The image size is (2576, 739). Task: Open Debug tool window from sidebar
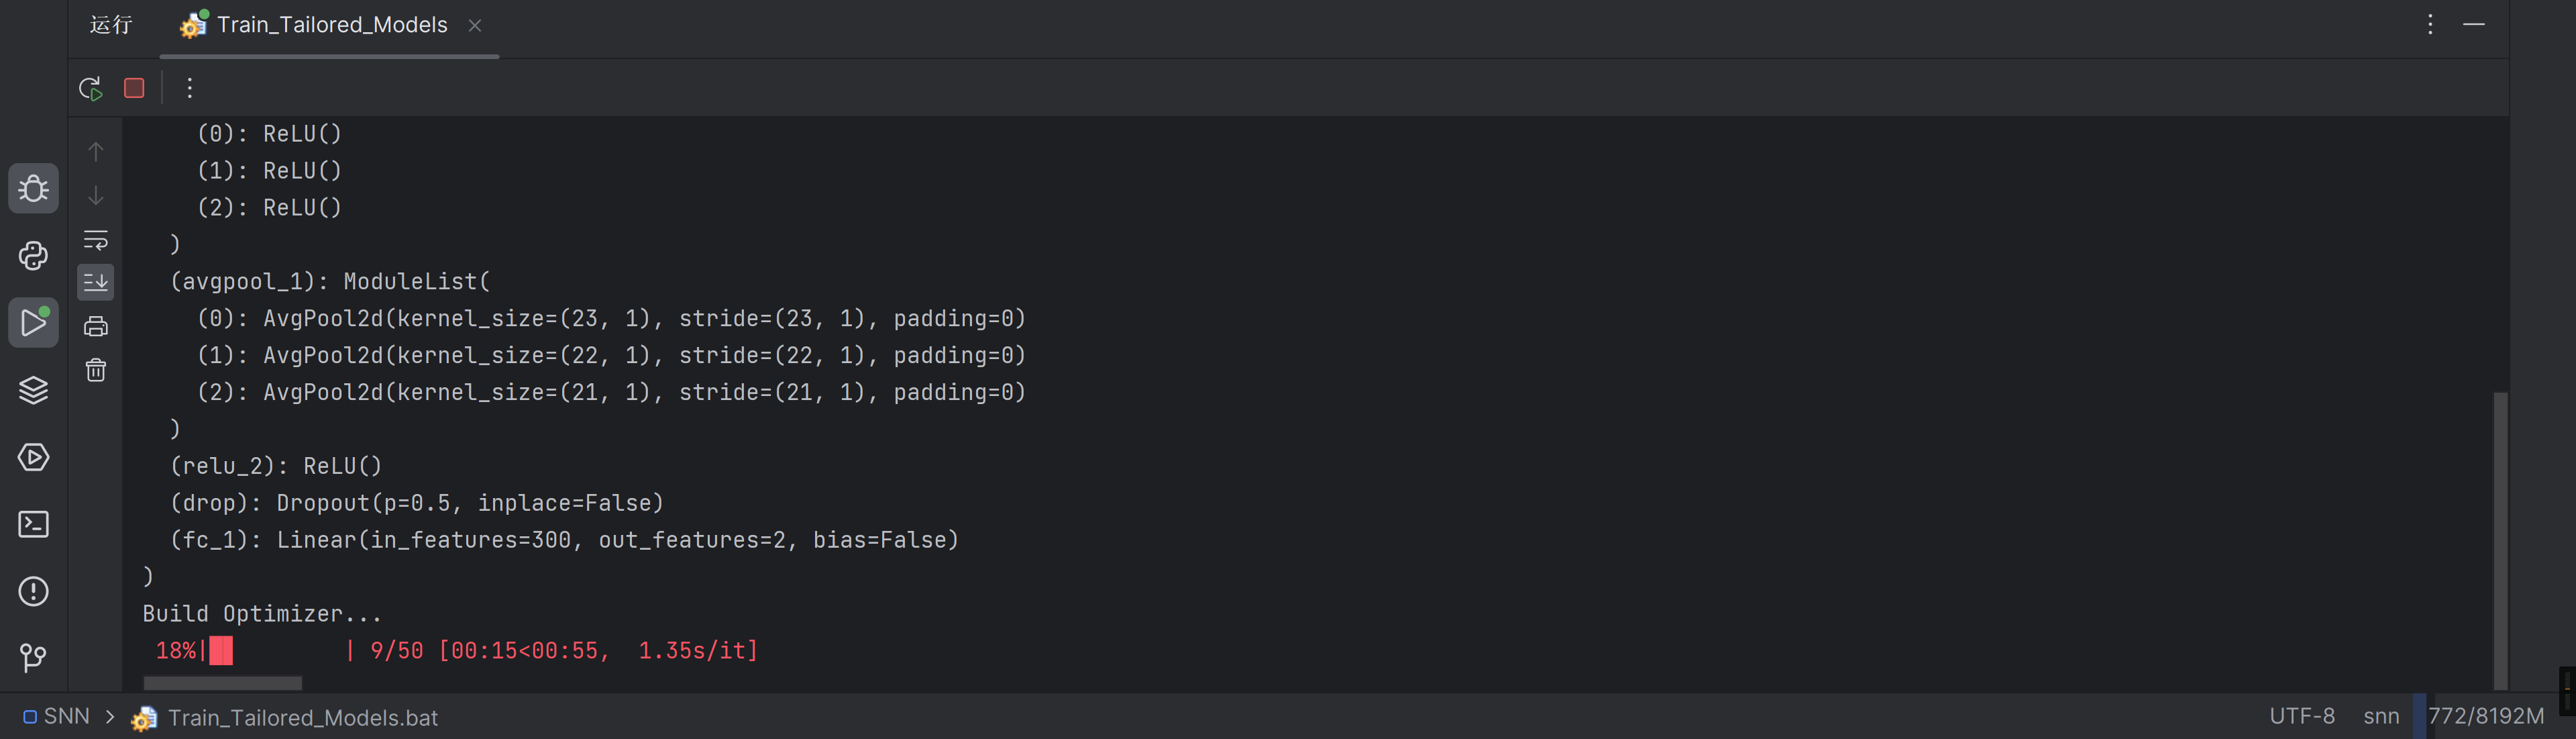coord(33,188)
